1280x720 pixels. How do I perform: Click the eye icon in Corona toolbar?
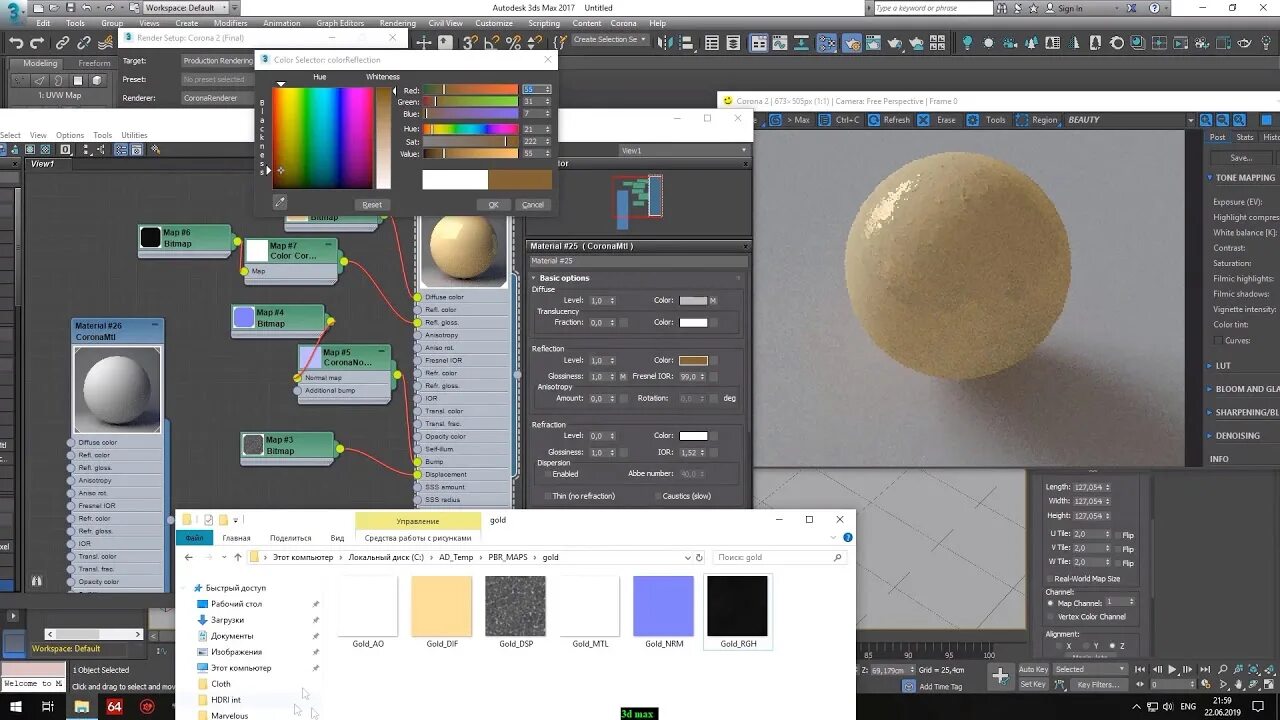click(x=1245, y=43)
